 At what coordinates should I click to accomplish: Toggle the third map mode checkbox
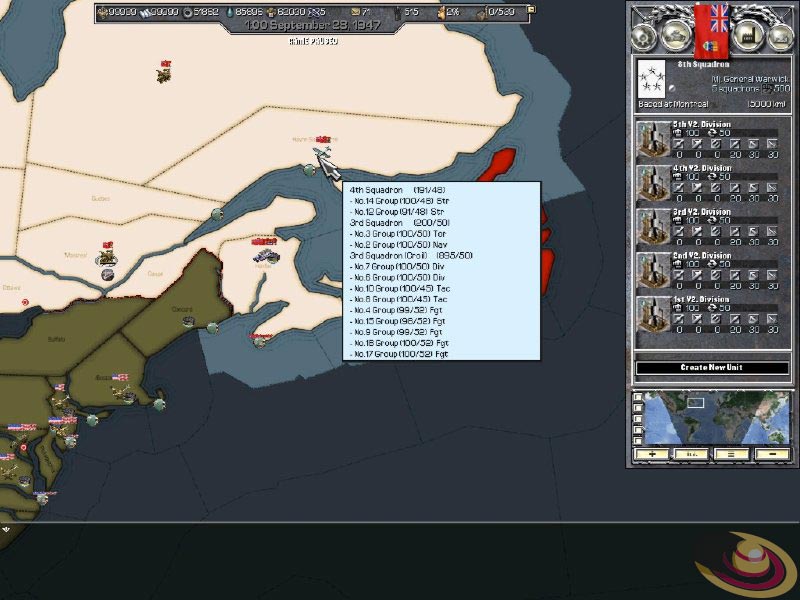point(637,419)
